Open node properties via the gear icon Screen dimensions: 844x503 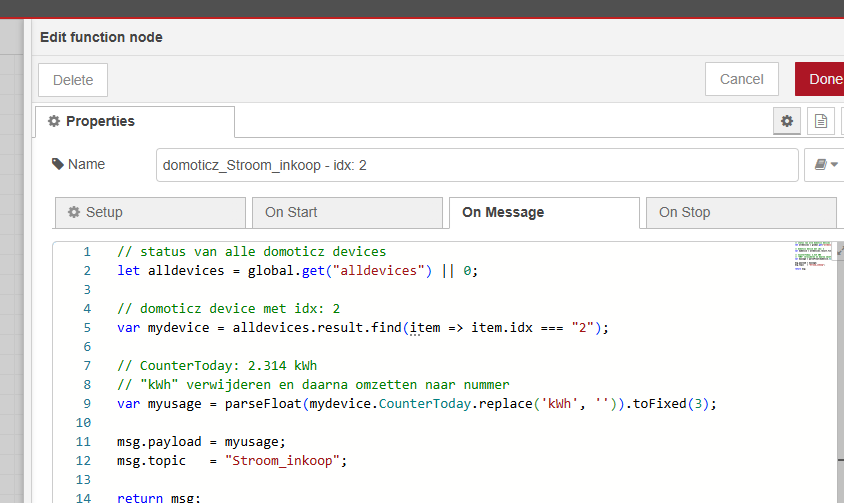(x=787, y=121)
